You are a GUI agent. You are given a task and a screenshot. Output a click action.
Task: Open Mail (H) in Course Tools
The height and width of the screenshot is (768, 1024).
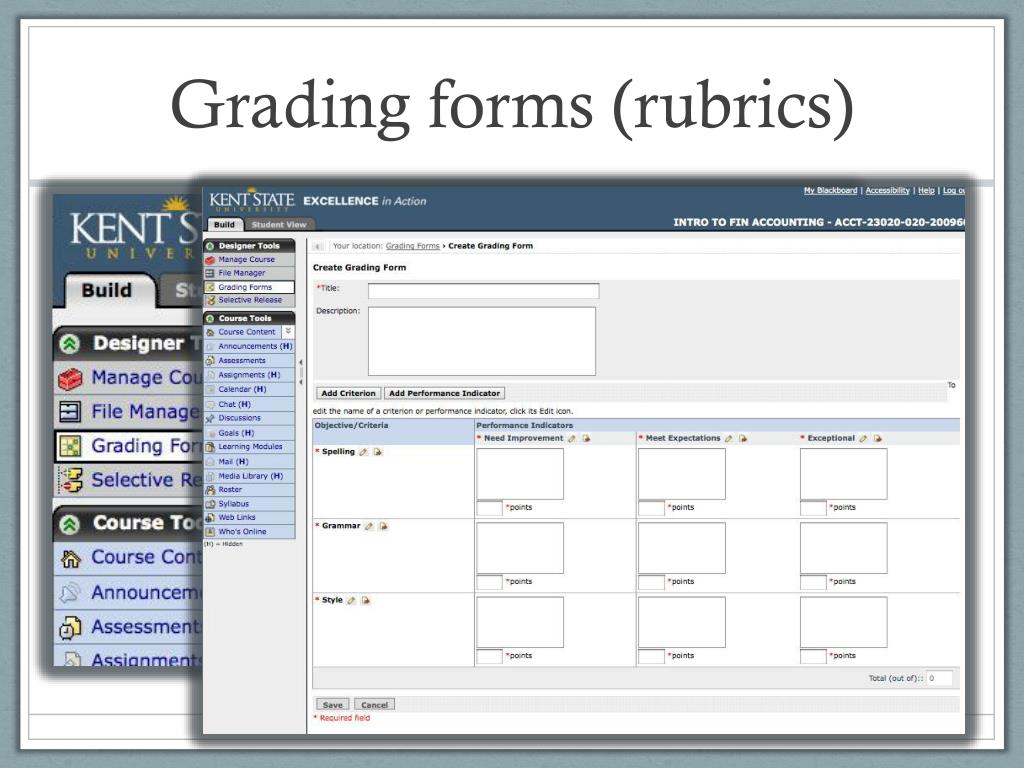(233, 462)
